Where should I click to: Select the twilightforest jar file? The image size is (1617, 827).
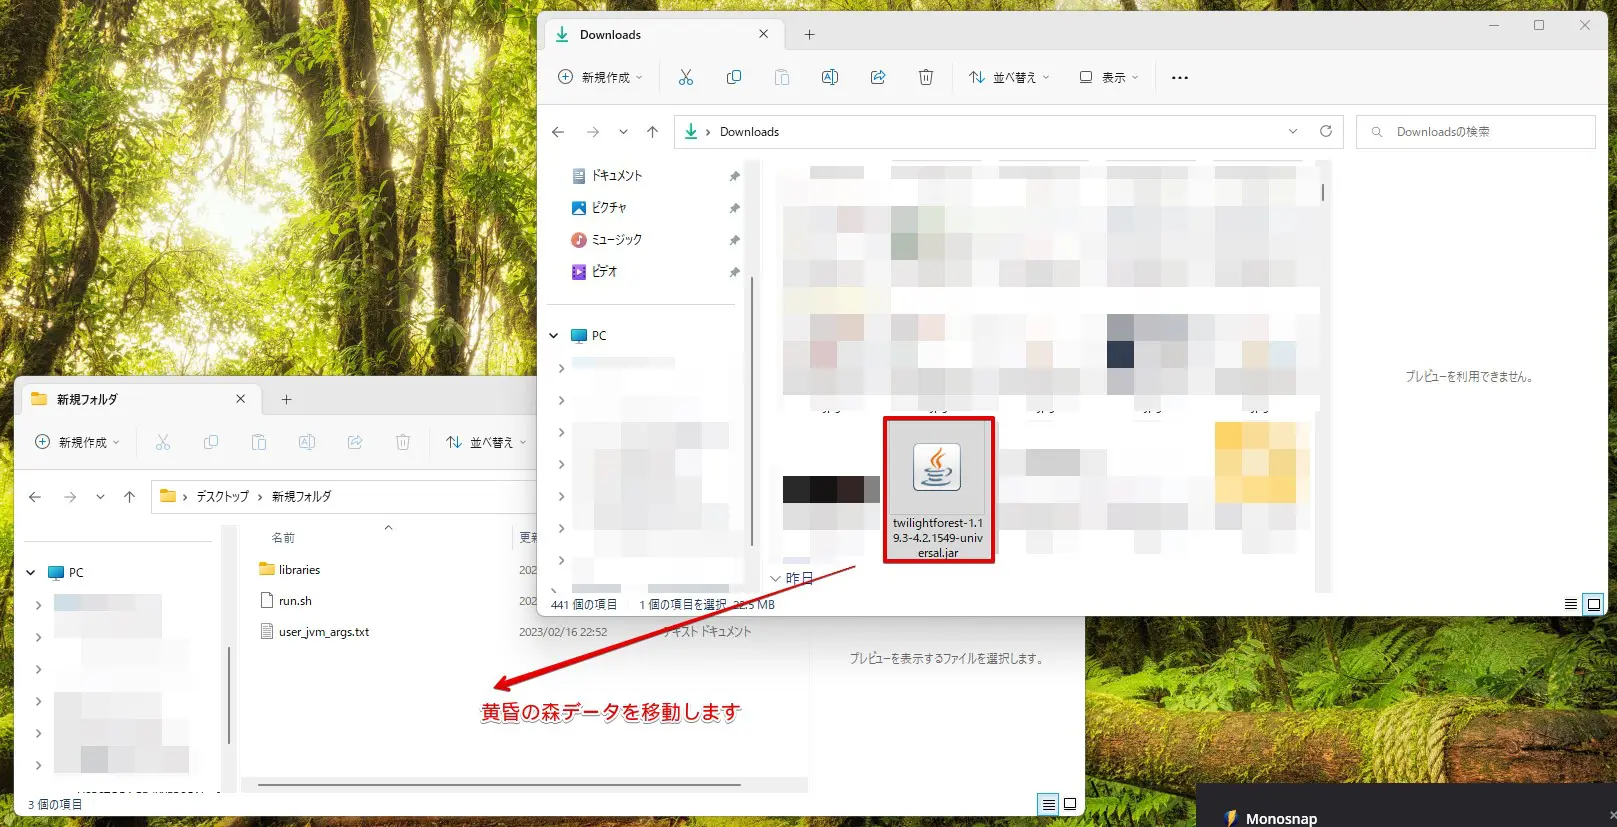pyautogui.click(x=938, y=490)
